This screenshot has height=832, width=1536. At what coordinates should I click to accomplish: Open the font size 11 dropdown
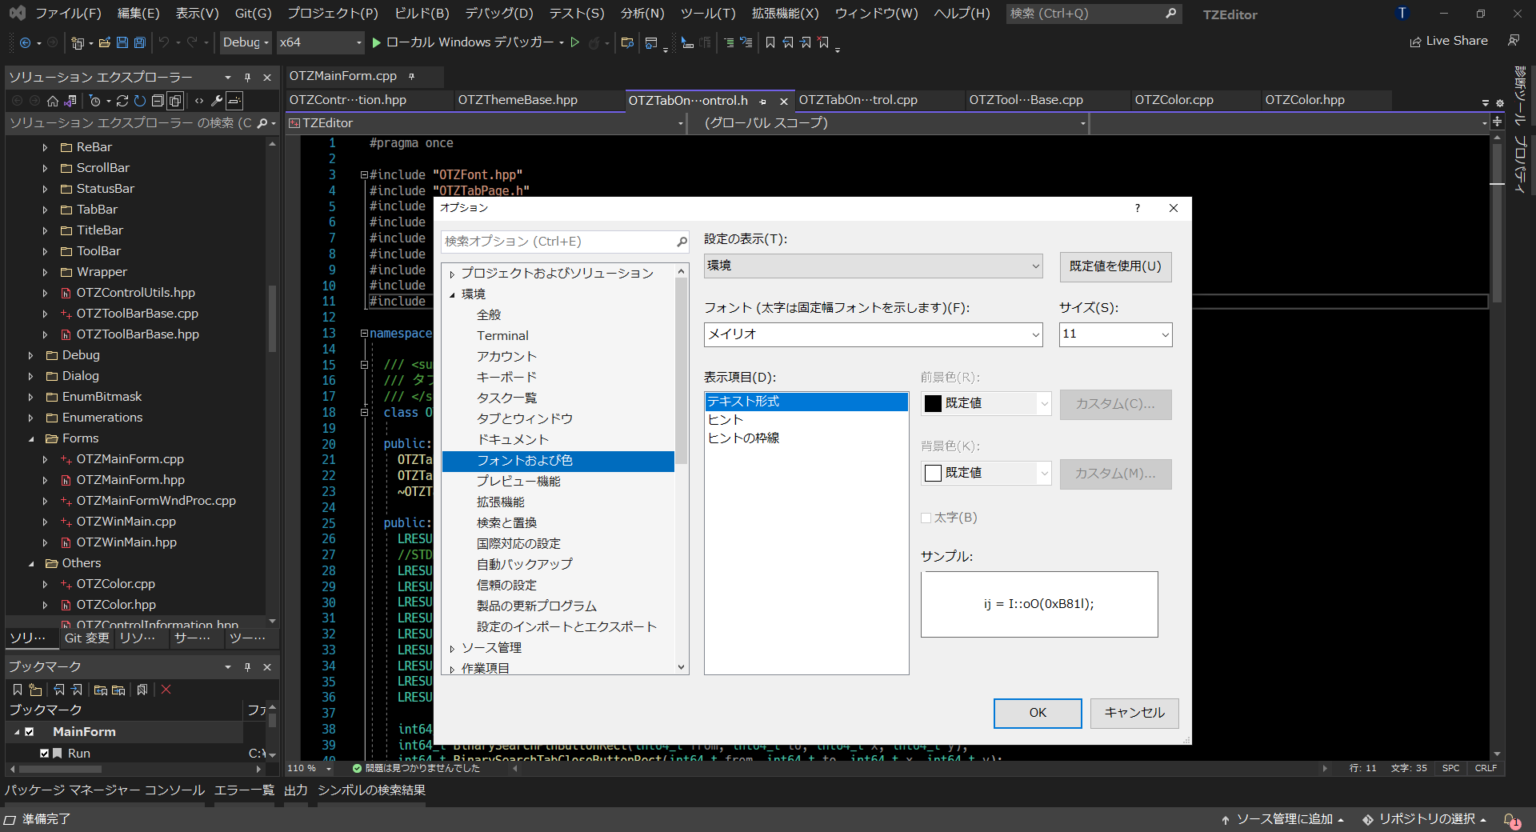1164,335
